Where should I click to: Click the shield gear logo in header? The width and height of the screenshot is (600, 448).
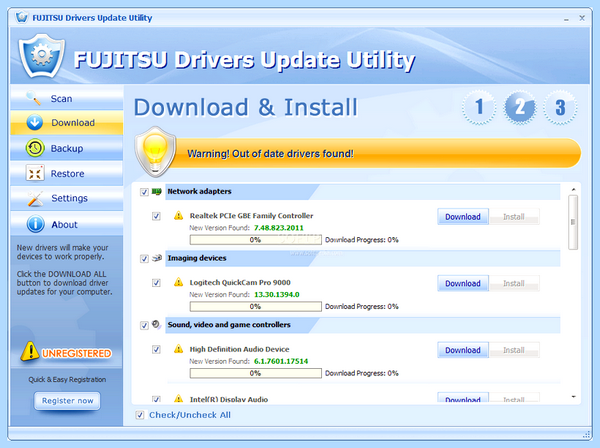[41, 56]
